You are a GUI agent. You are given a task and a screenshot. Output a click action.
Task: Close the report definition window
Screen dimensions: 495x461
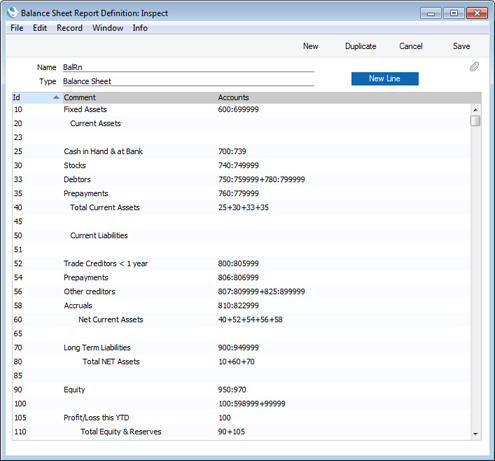click(x=477, y=13)
